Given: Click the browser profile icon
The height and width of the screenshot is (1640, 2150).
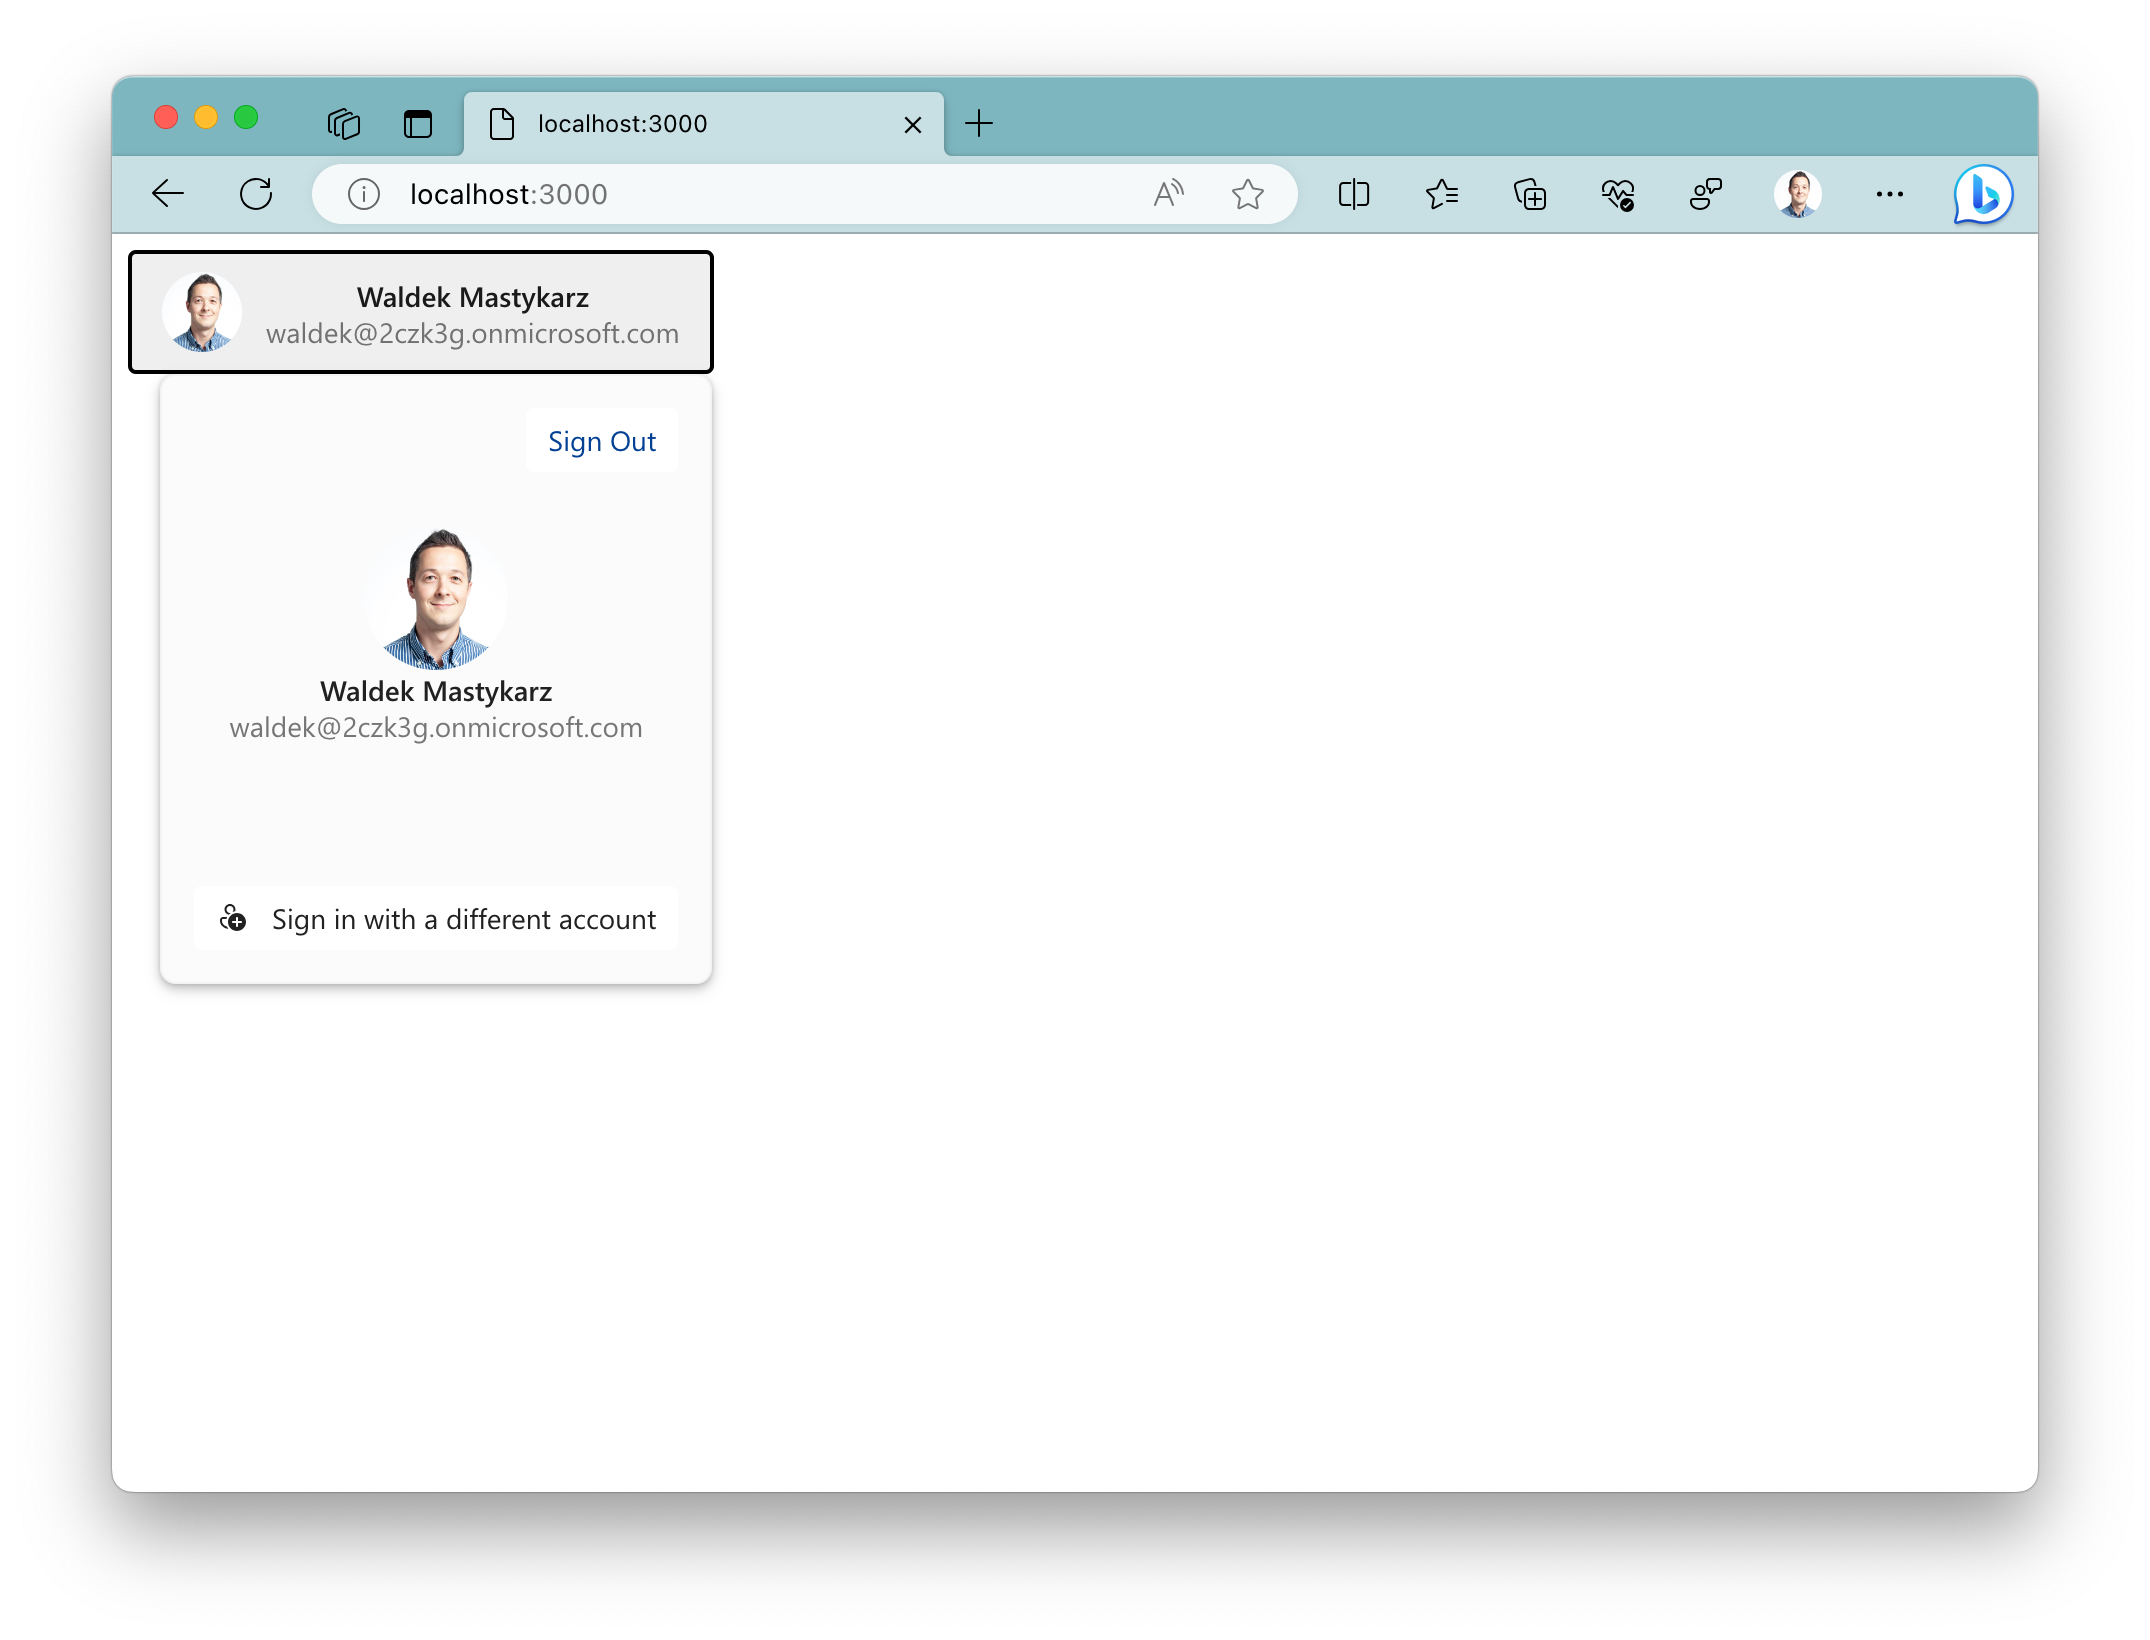Looking at the screenshot, I should [1797, 193].
